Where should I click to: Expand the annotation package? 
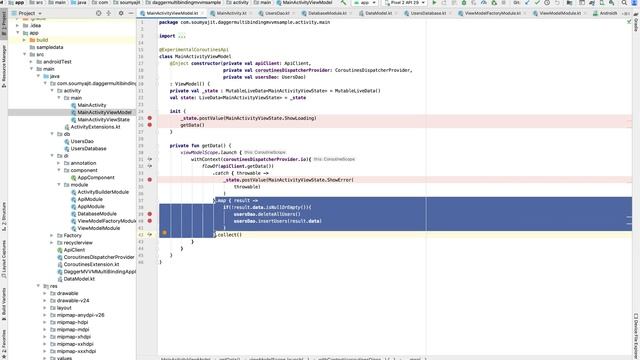[59, 163]
